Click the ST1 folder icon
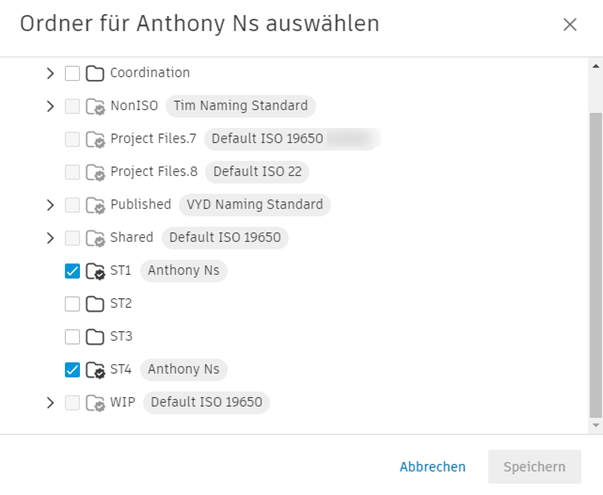603x495 pixels. coord(95,271)
